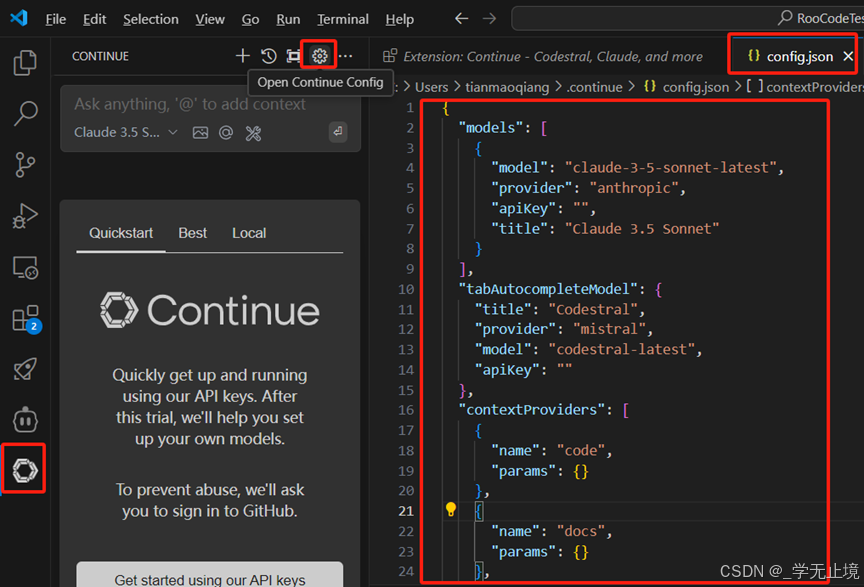Viewport: 864px width, 587px height.
Task: Click the 'tianmaoqiang' breadcrumb segment
Action: pyautogui.click(x=507, y=87)
